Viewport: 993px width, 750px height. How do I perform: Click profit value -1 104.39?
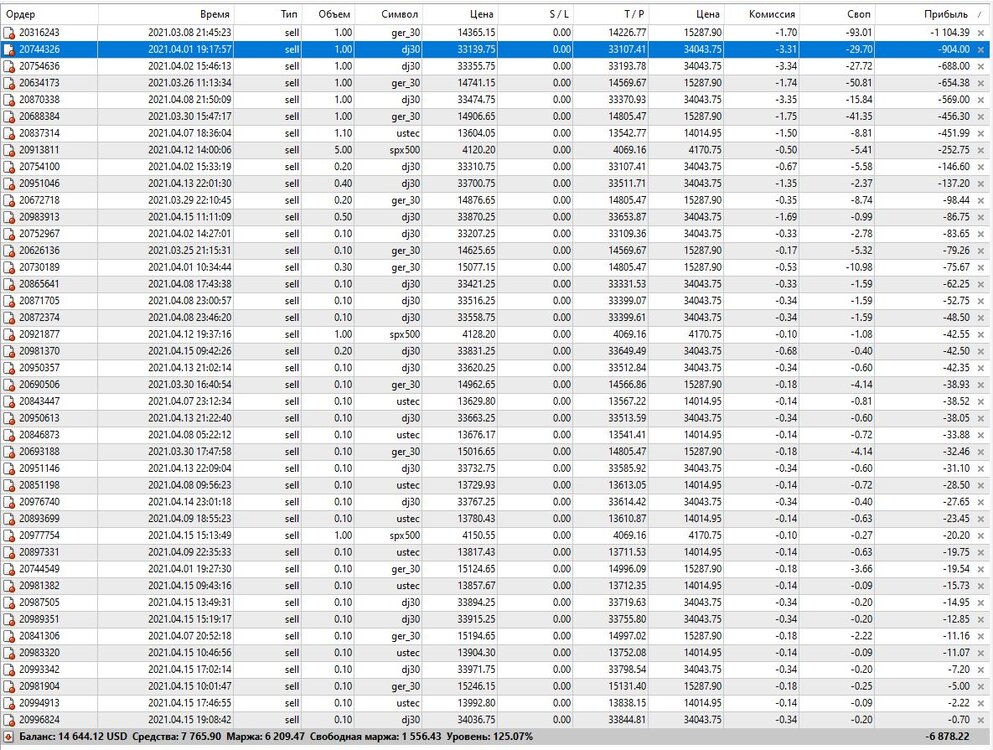click(949, 33)
